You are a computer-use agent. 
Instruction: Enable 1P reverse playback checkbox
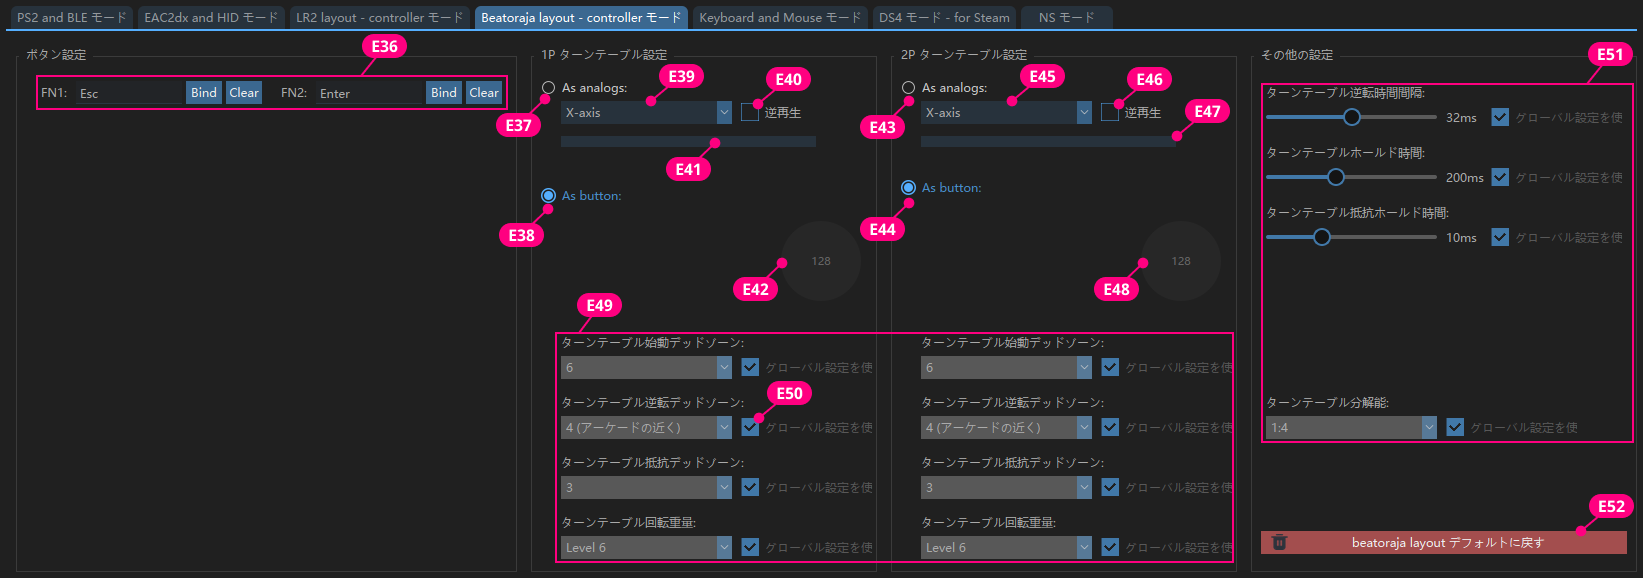(750, 113)
